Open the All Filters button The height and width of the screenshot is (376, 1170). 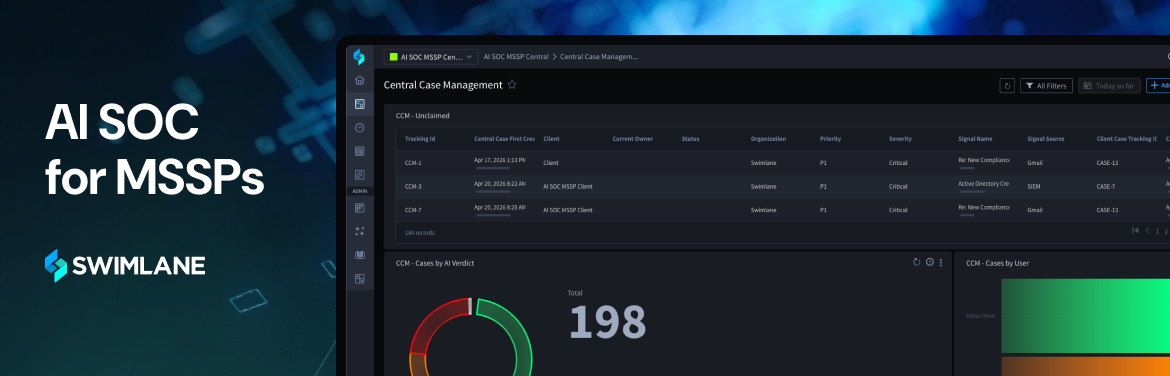[1046, 86]
